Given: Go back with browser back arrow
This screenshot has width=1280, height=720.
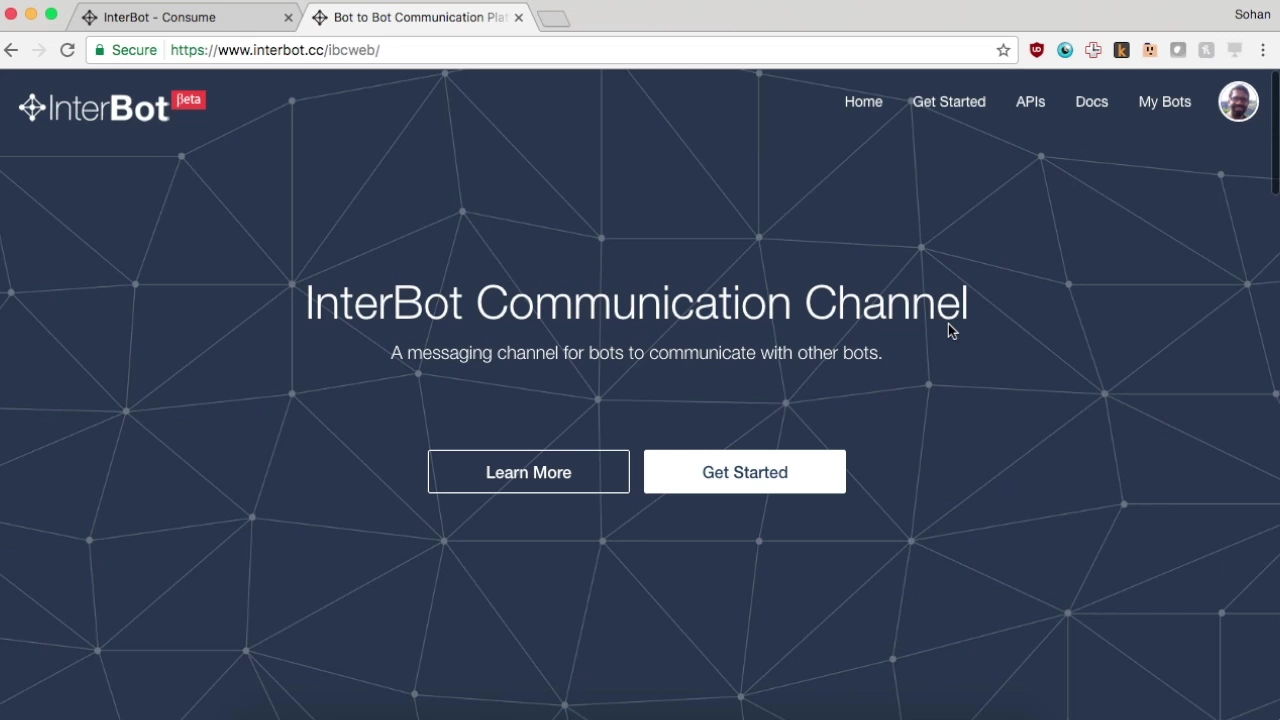Looking at the screenshot, I should (x=12, y=50).
